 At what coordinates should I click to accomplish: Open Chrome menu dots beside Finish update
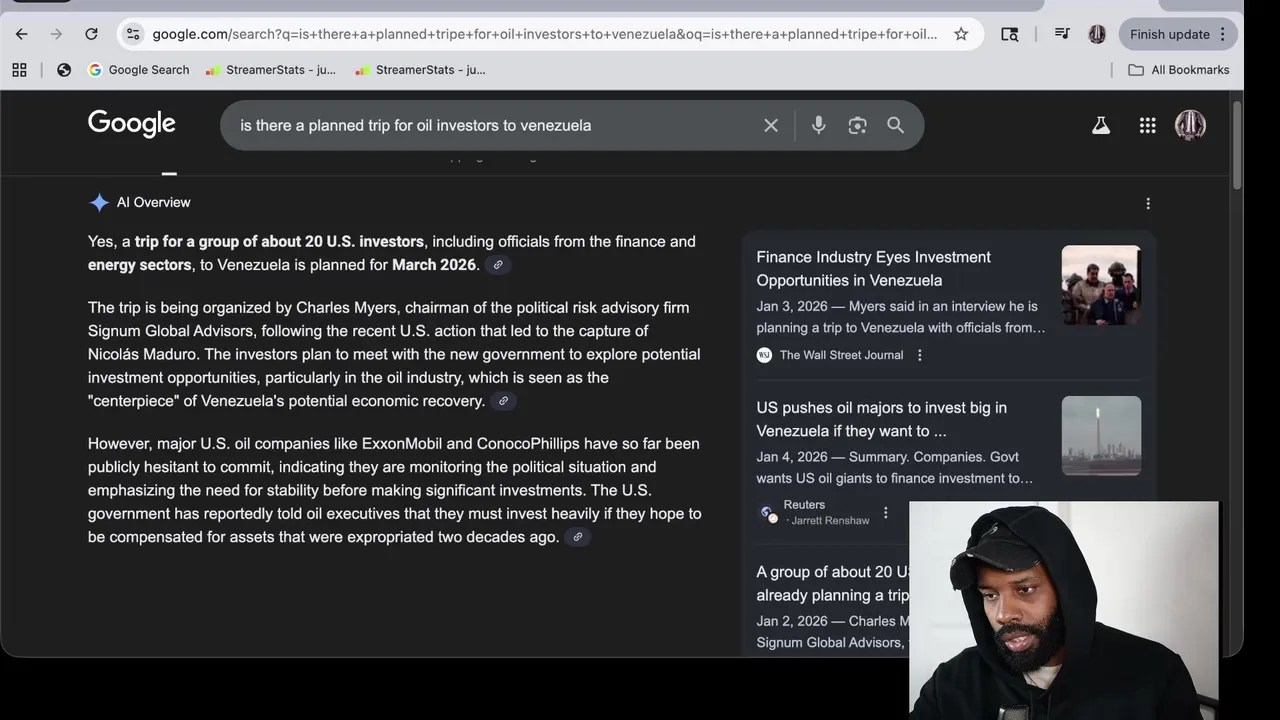1223,34
